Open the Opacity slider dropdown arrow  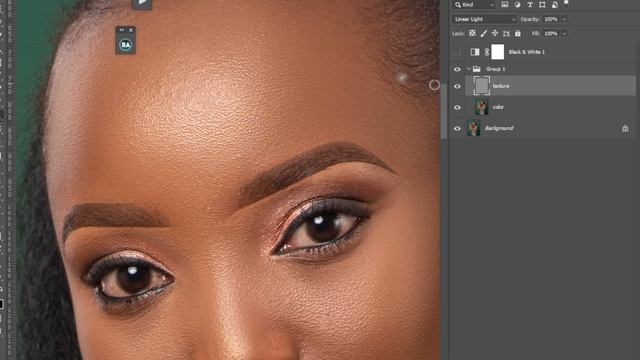564,19
